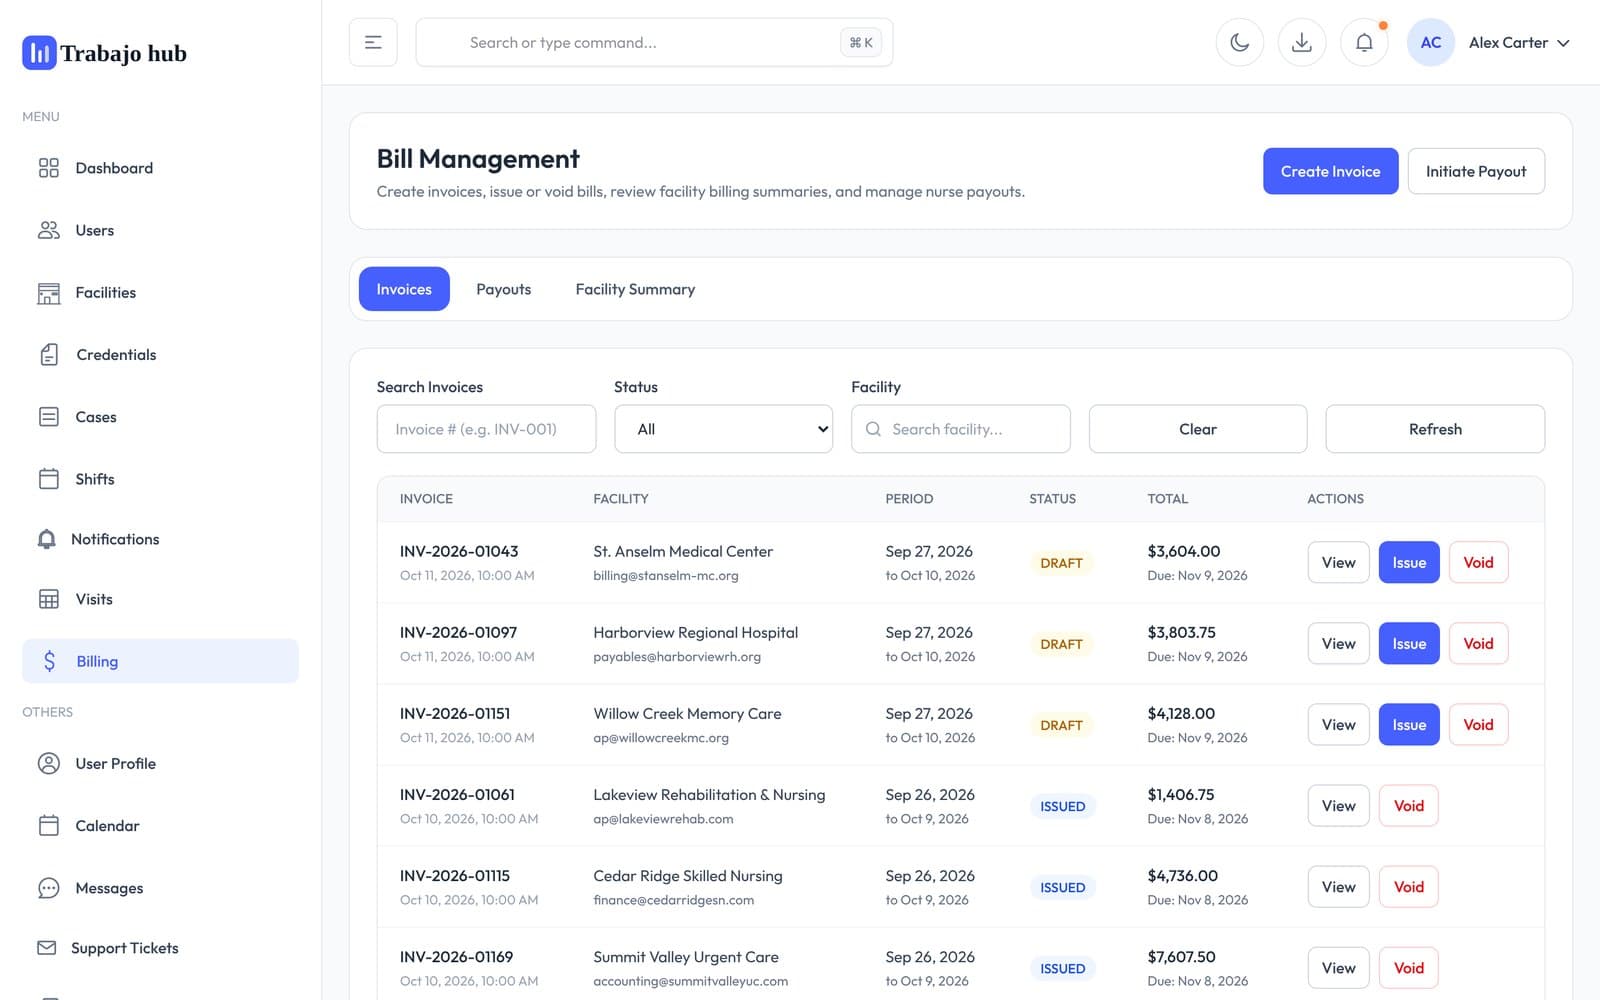Go to Users in sidebar
The height and width of the screenshot is (1000, 1600).
click(160, 230)
